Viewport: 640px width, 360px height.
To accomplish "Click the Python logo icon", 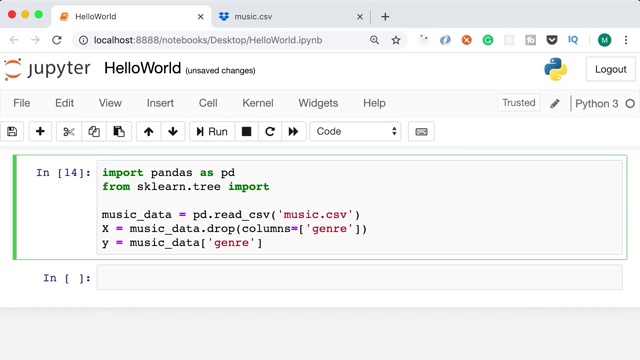I will (x=556, y=69).
